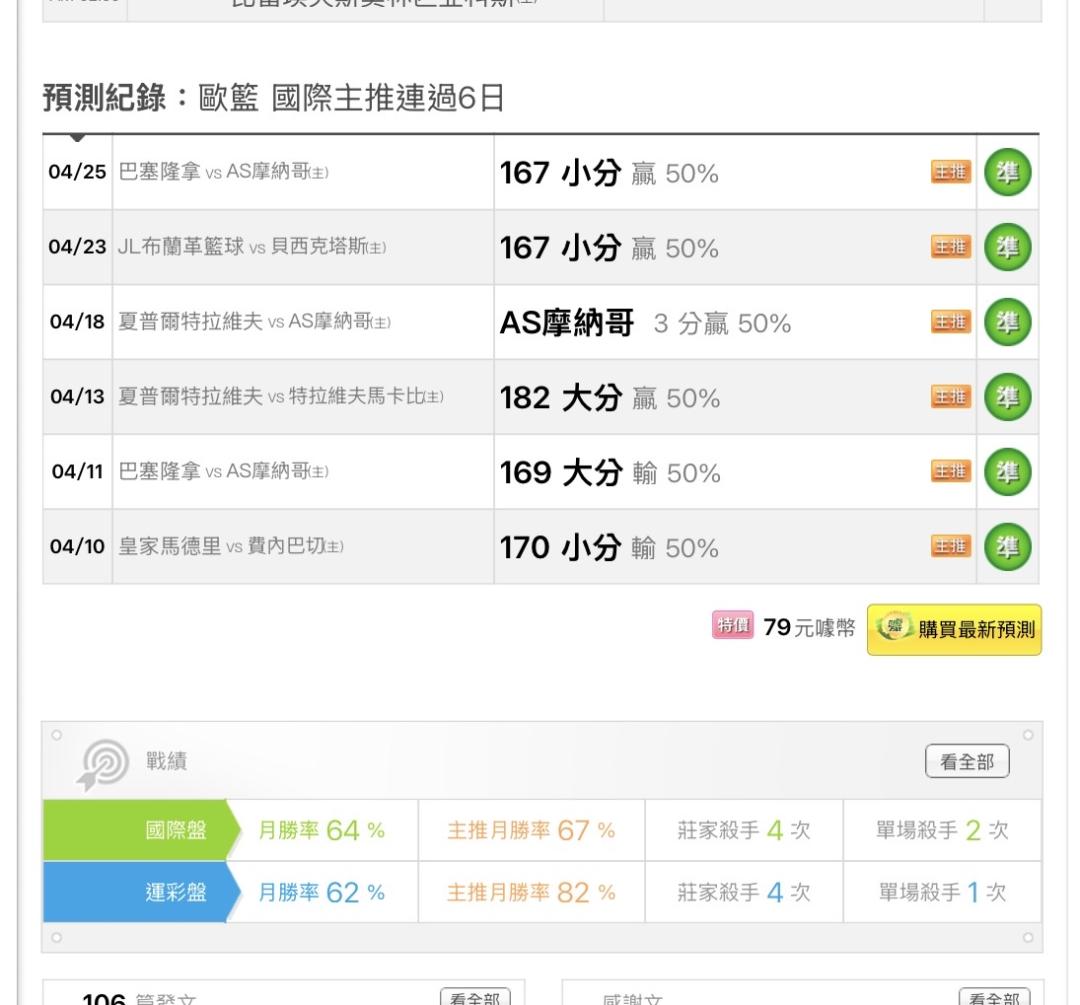Click 主推月勝率 82% in 運彩盤 row

(530, 892)
